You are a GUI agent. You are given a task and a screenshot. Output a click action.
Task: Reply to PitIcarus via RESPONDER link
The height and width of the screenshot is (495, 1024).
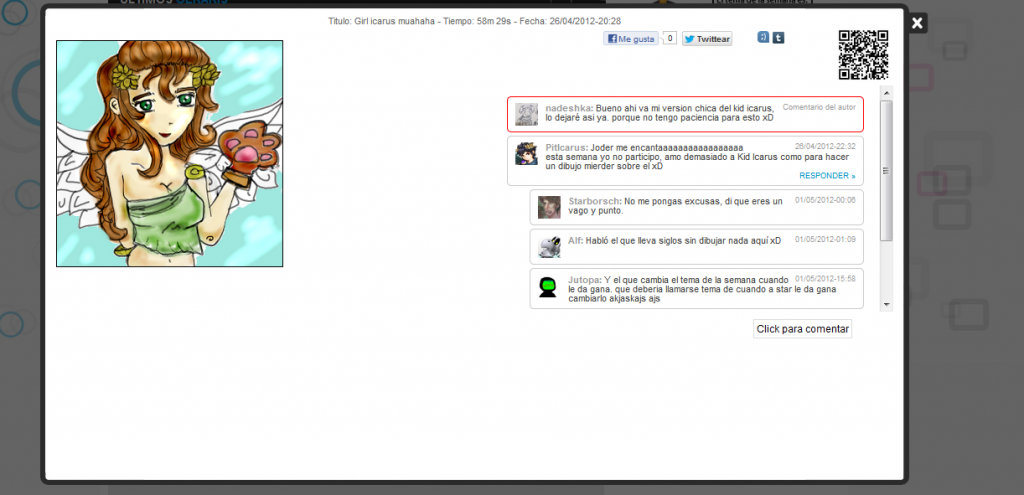(x=827, y=176)
